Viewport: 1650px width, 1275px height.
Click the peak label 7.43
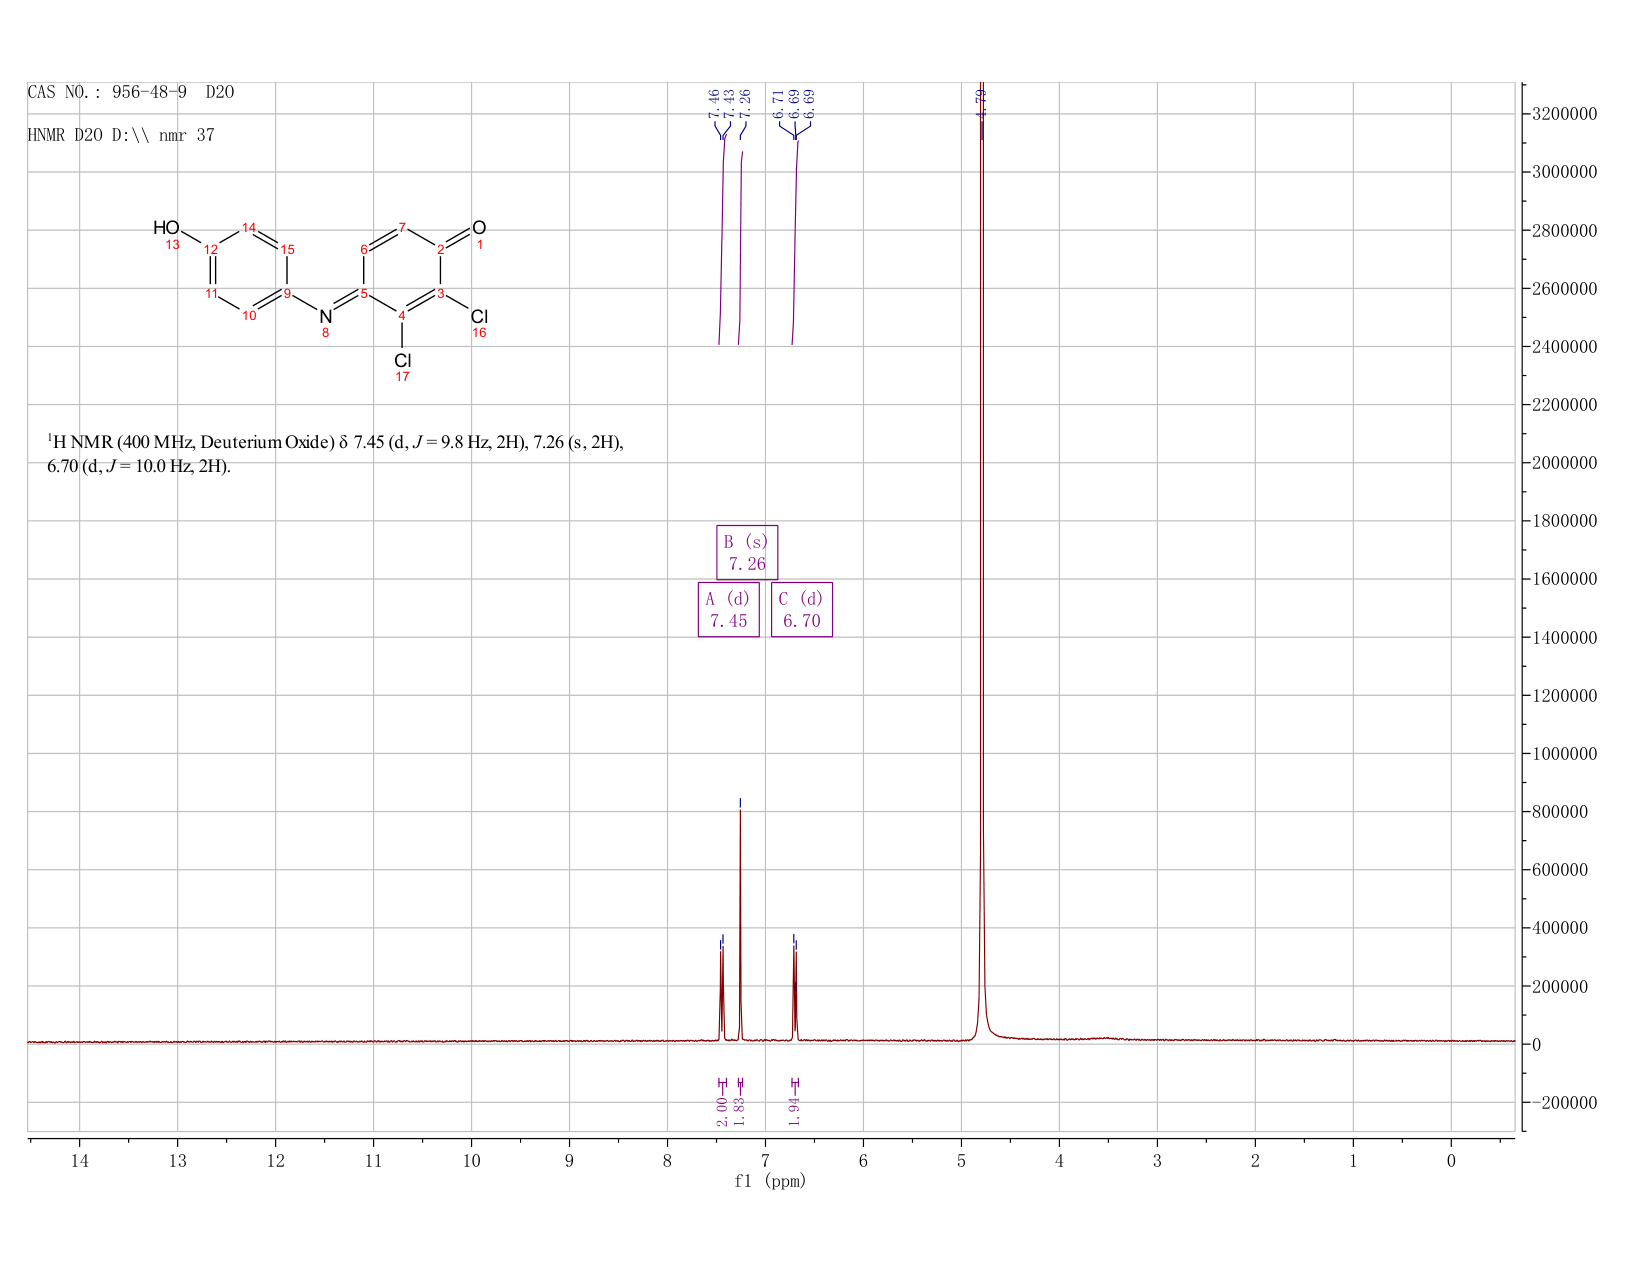[x=730, y=102]
